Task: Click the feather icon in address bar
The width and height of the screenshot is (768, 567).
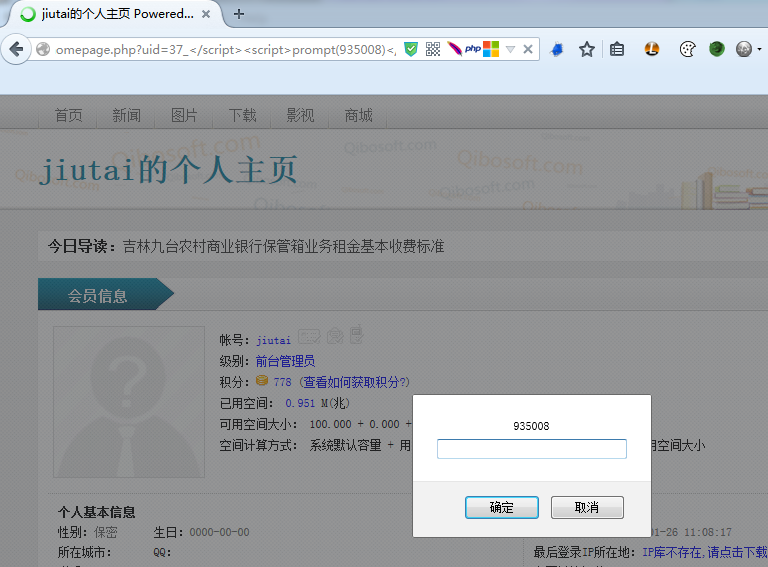Action: point(455,49)
